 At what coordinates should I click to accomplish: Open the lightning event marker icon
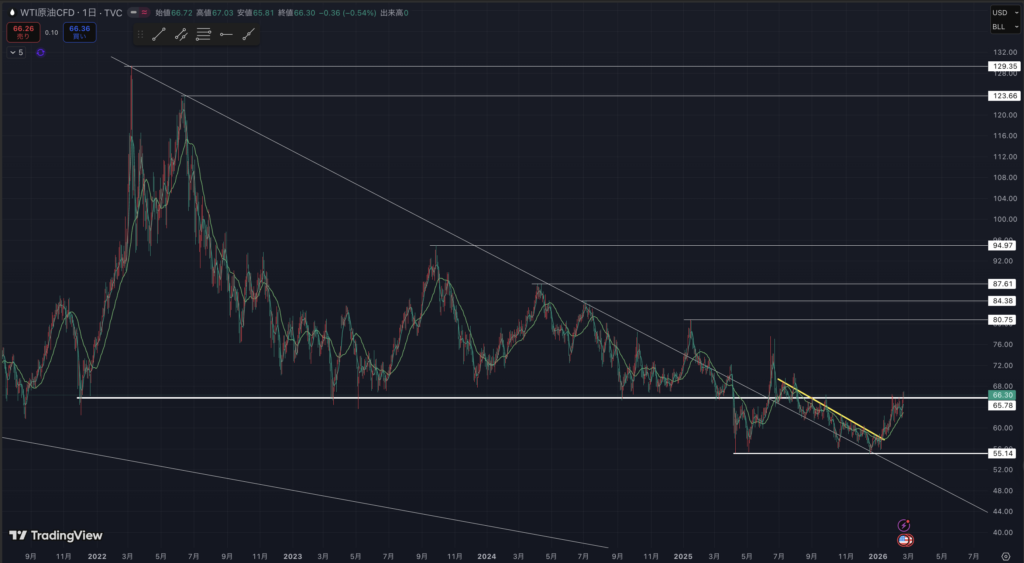903,525
